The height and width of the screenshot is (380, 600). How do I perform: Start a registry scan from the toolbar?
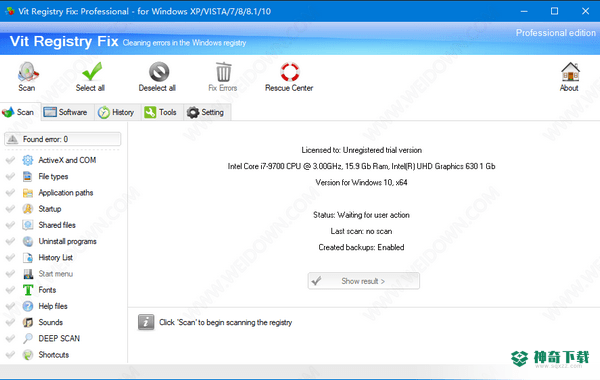tap(27, 77)
